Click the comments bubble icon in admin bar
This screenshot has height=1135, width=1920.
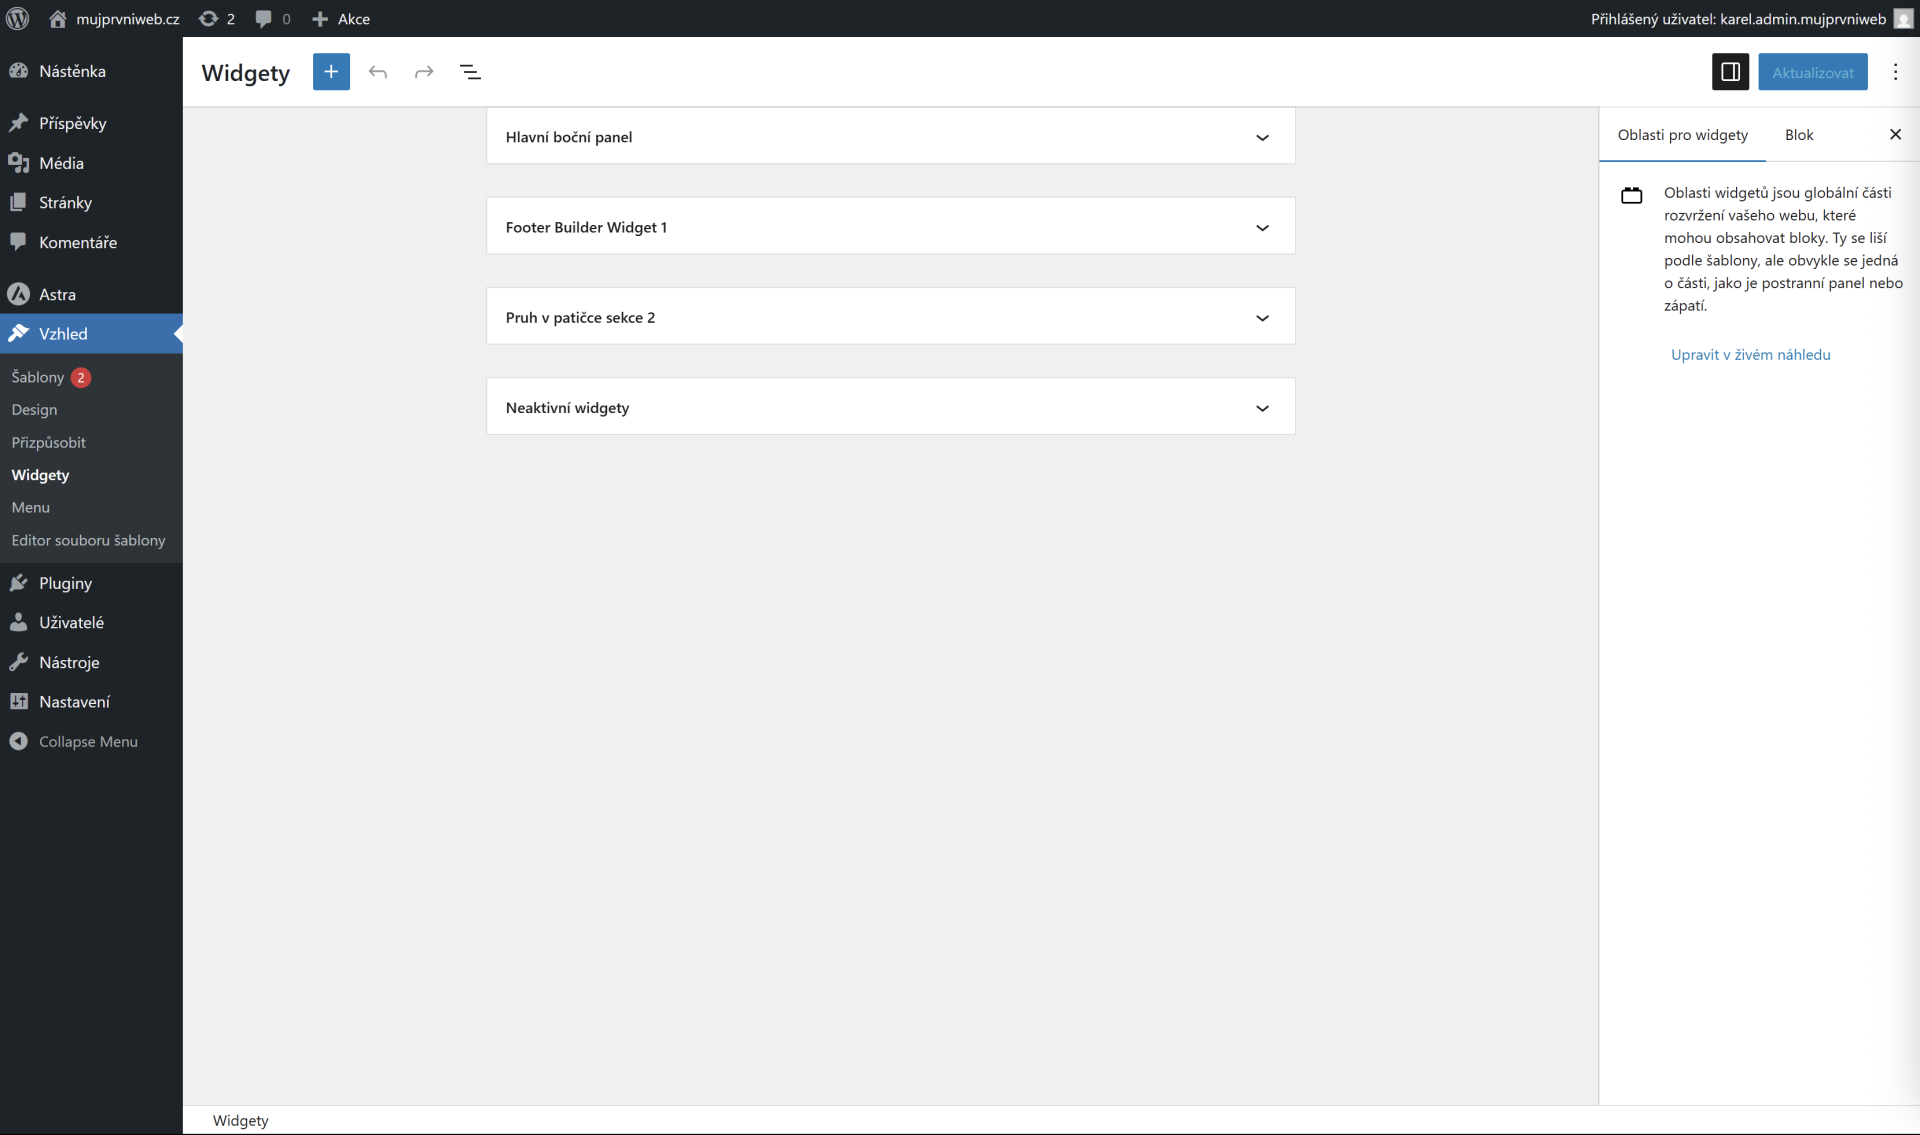[x=264, y=18]
